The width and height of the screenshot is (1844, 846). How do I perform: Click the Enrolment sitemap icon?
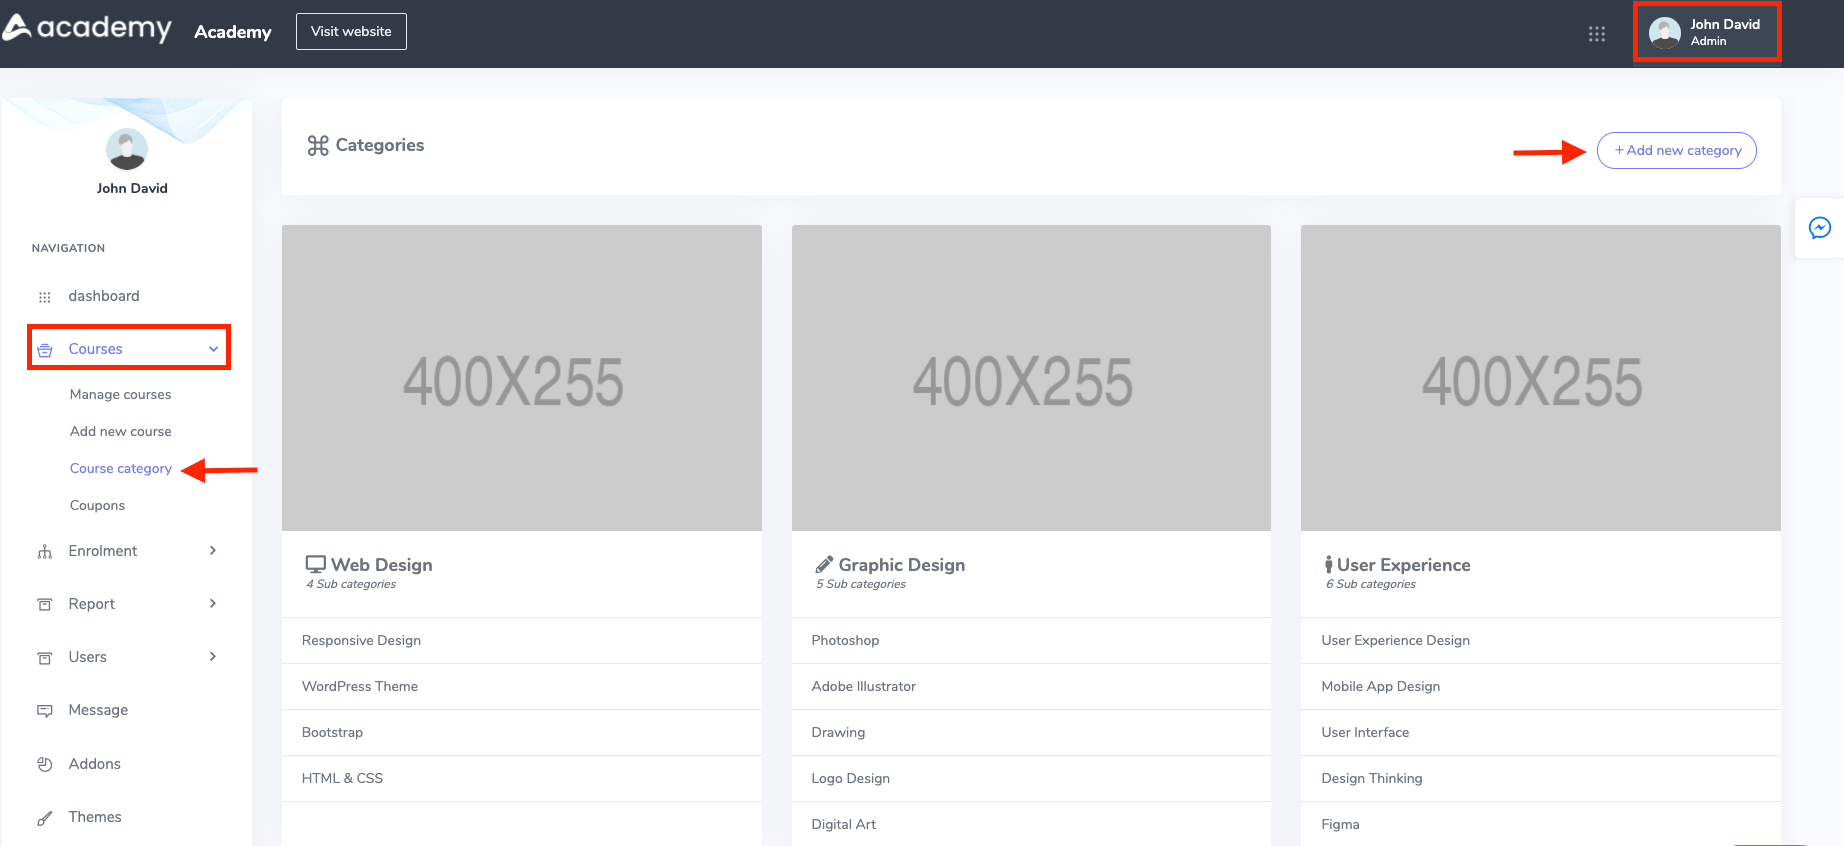pos(45,552)
